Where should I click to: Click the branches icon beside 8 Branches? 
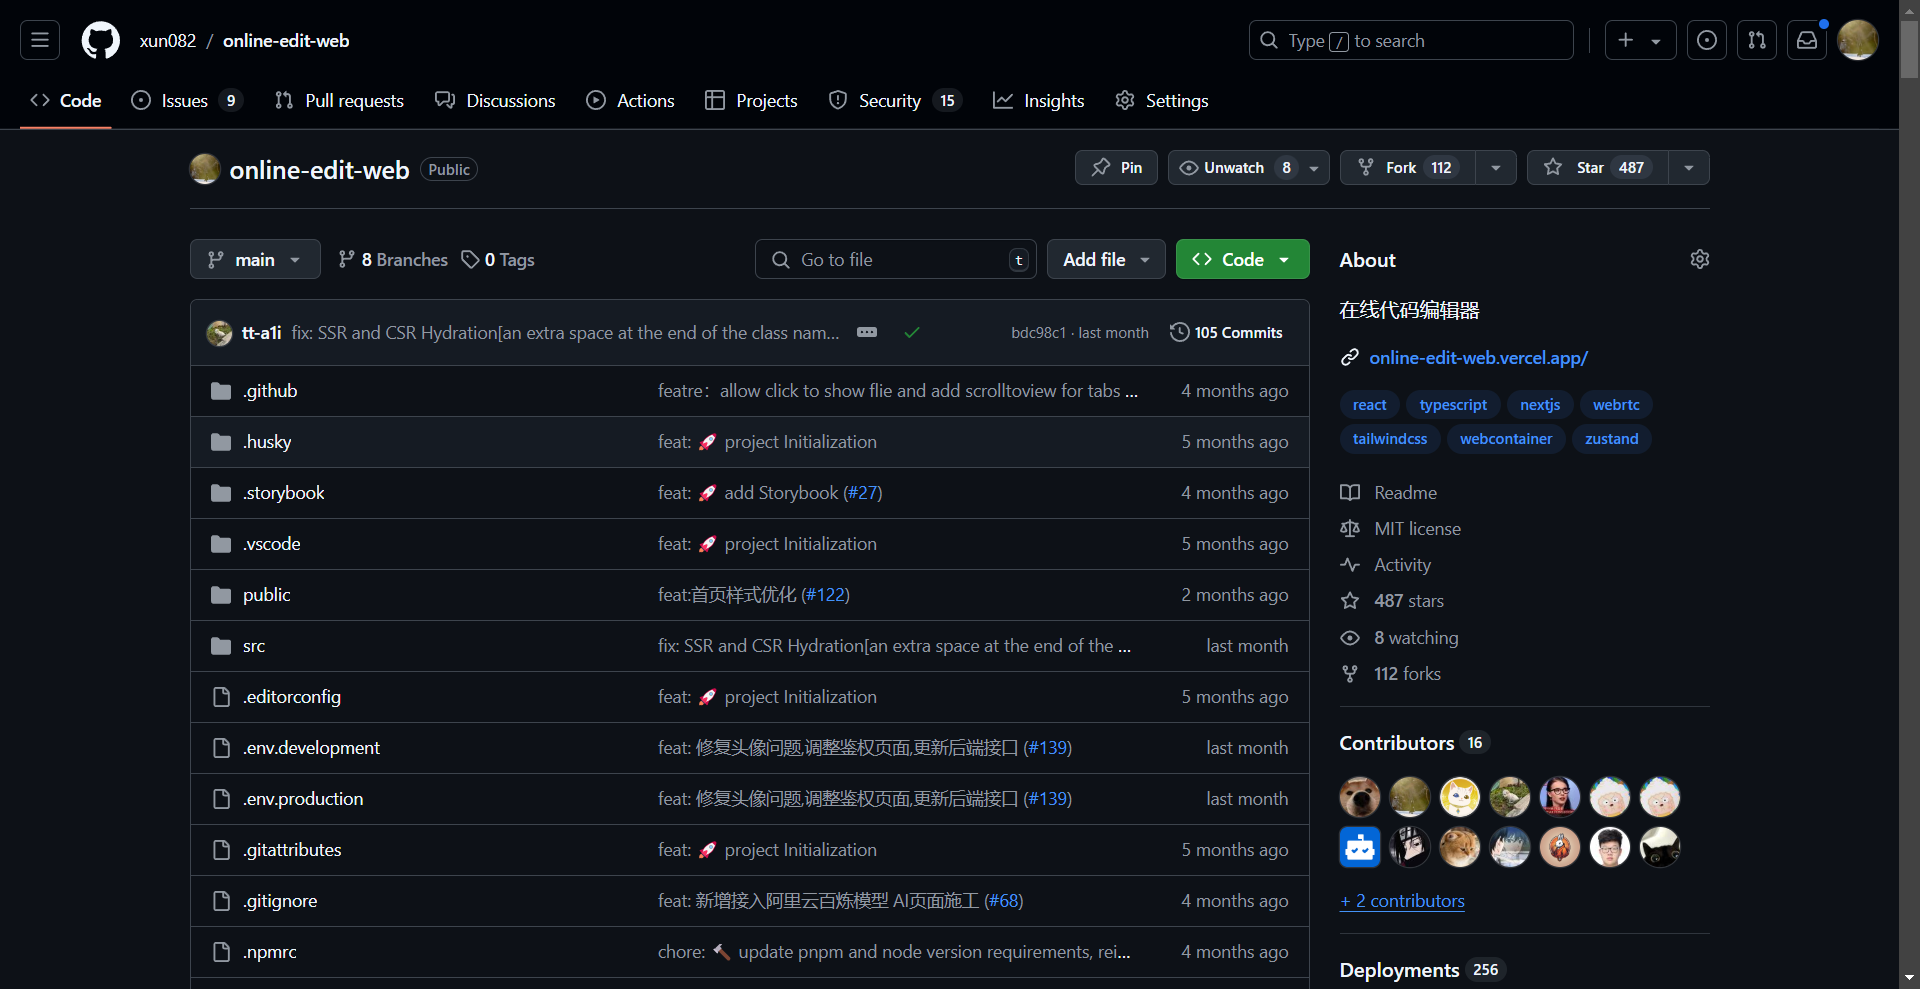coord(347,259)
